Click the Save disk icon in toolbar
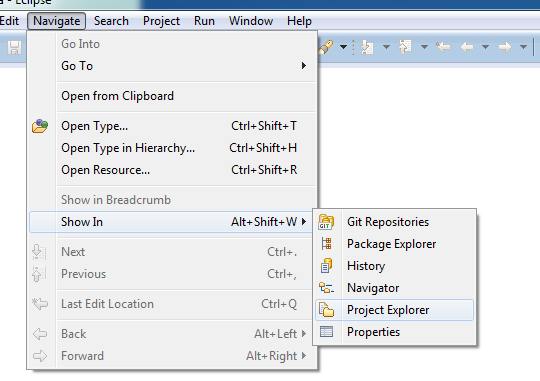 pos(14,47)
